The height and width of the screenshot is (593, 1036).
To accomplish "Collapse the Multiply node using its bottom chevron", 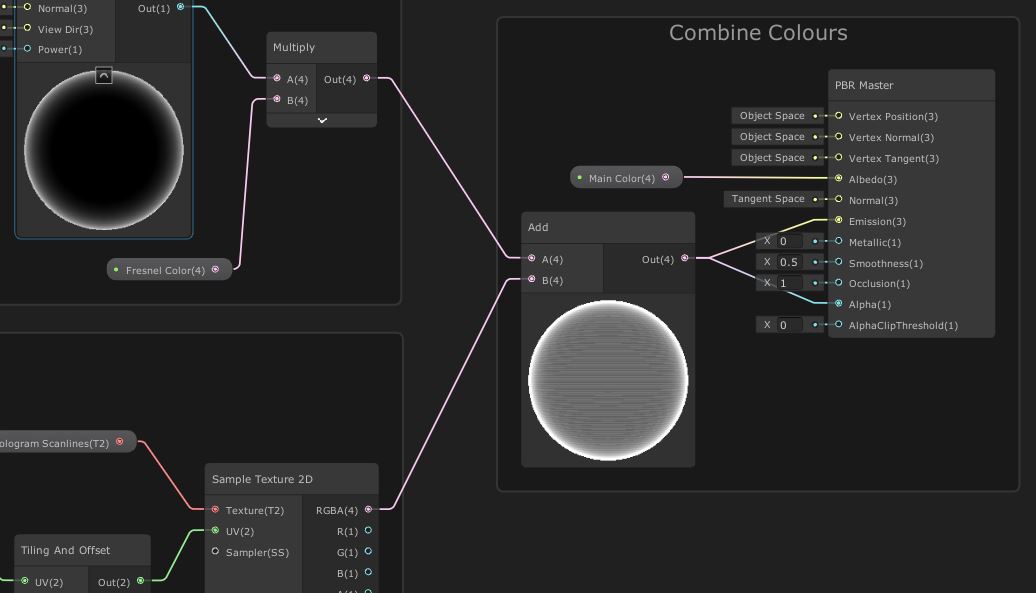I will point(321,120).
